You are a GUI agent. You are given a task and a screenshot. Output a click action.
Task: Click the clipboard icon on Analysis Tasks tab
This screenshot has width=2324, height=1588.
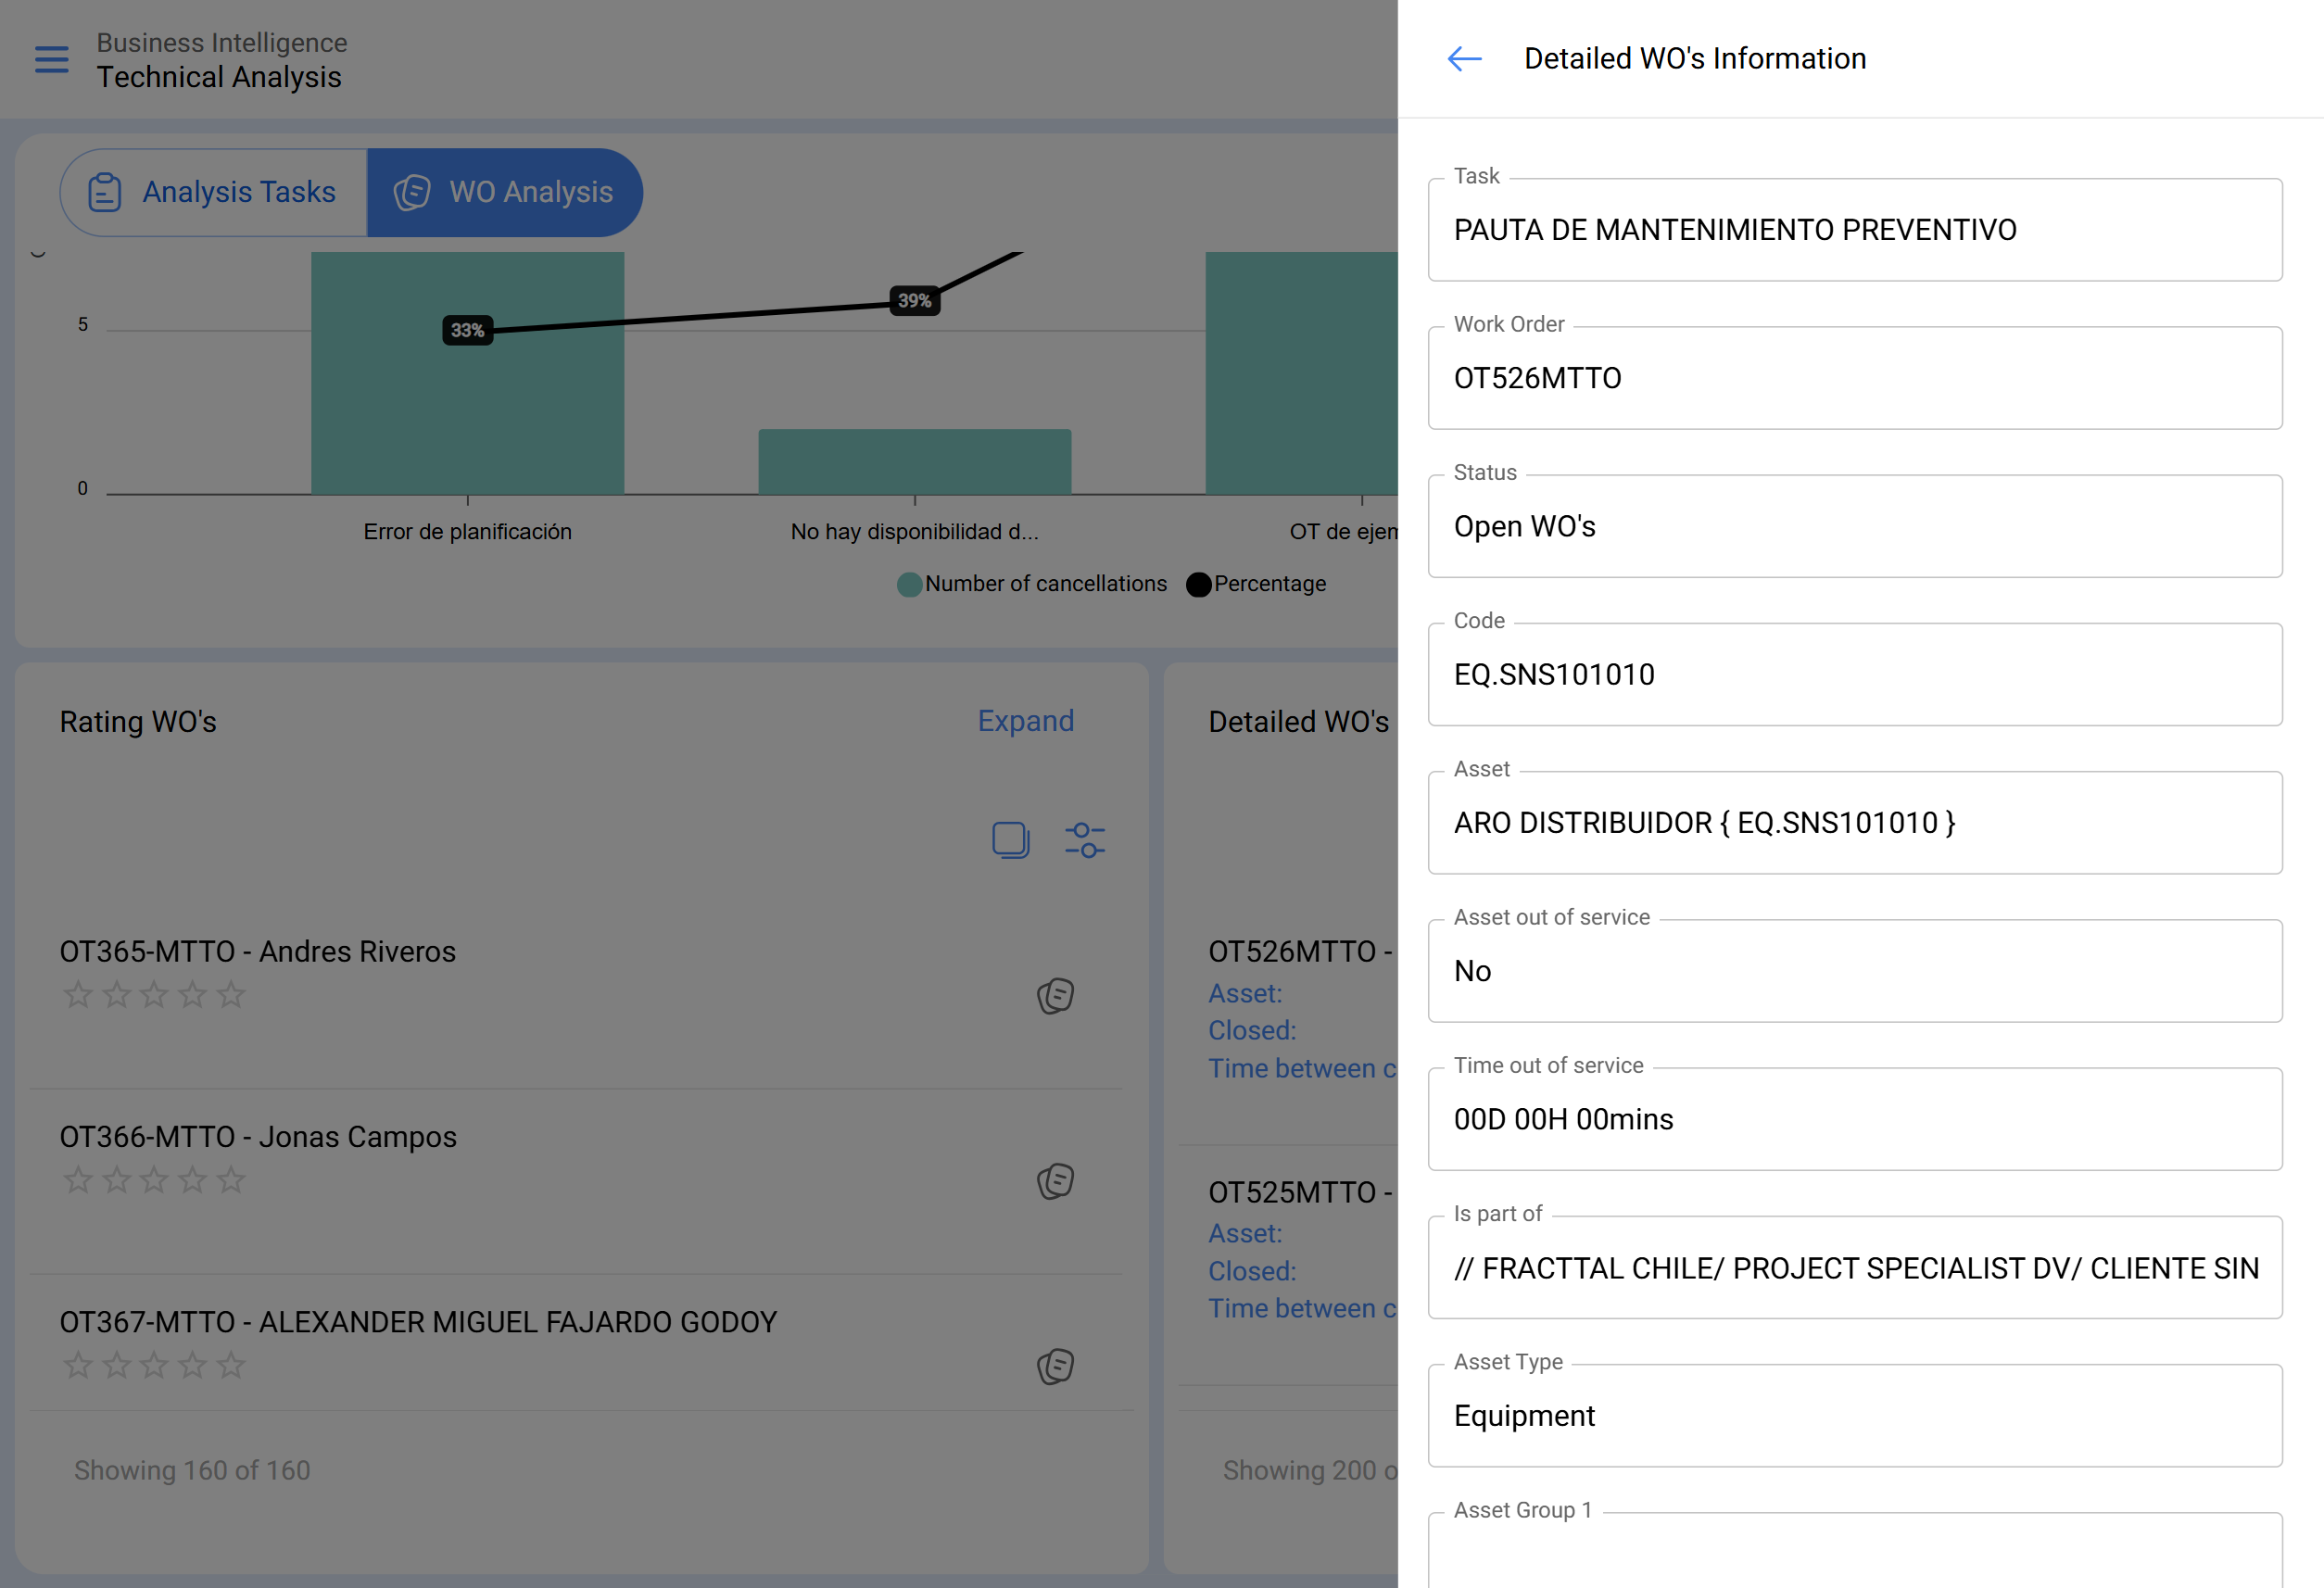(x=105, y=192)
